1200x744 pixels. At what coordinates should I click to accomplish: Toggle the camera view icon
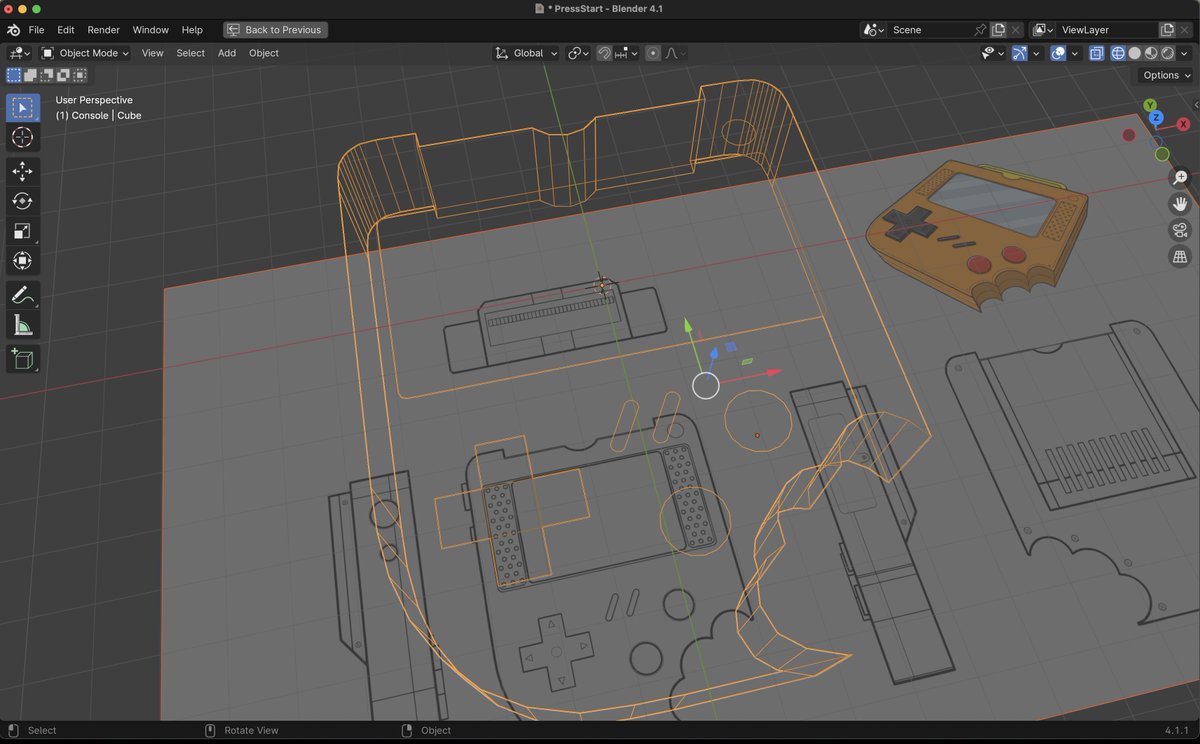pos(1181,231)
